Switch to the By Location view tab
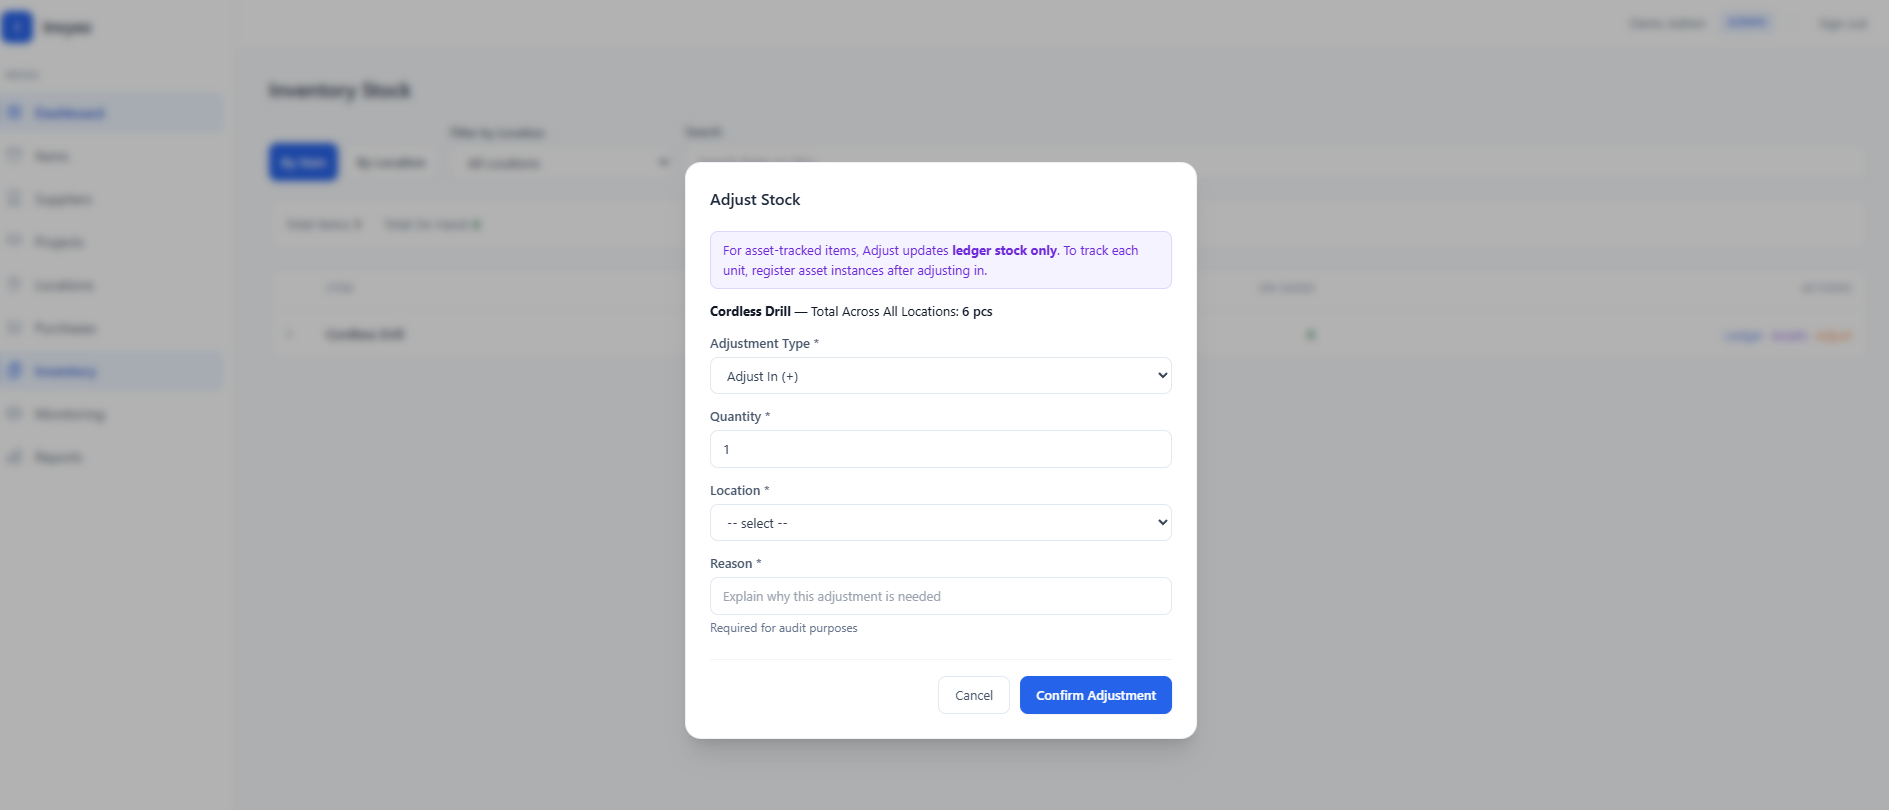Viewport: 1889px width, 810px height. tap(391, 162)
